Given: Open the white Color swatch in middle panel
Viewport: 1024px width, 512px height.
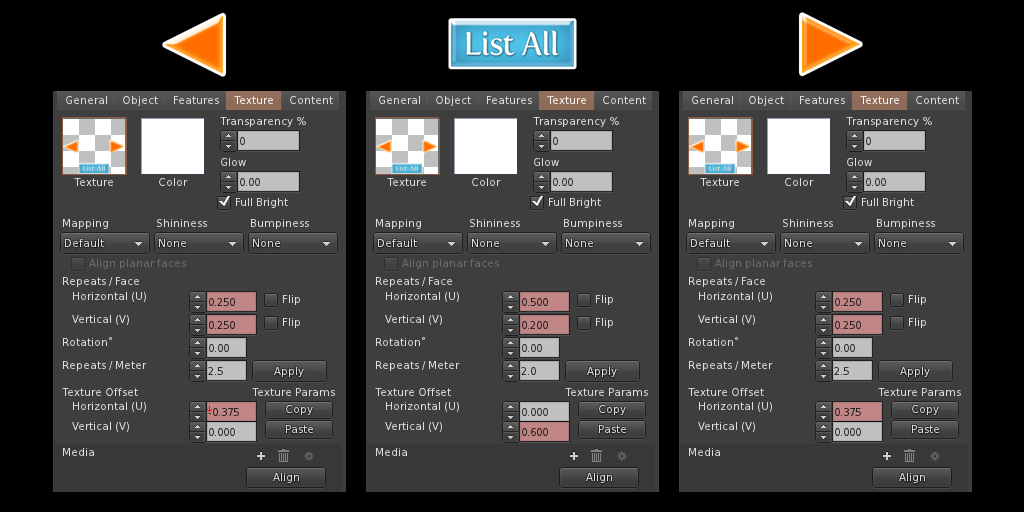Looking at the screenshot, I should pyautogui.click(x=485, y=146).
